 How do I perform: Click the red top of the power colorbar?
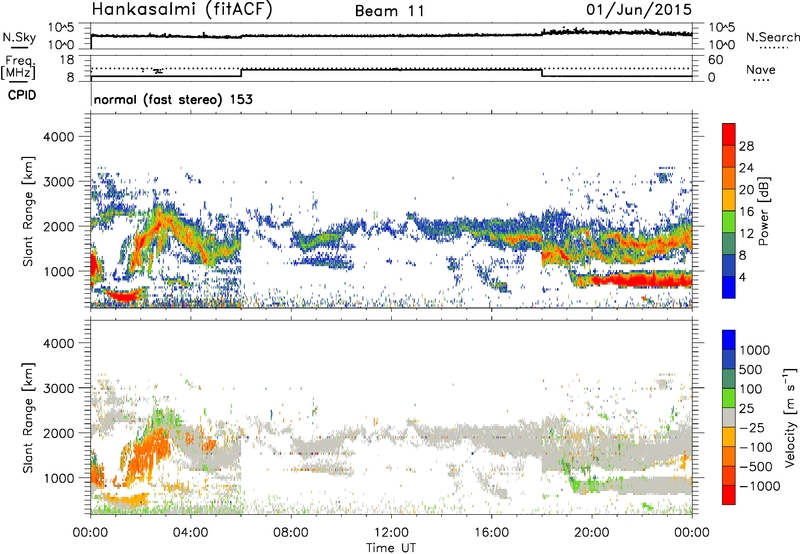[729, 135]
